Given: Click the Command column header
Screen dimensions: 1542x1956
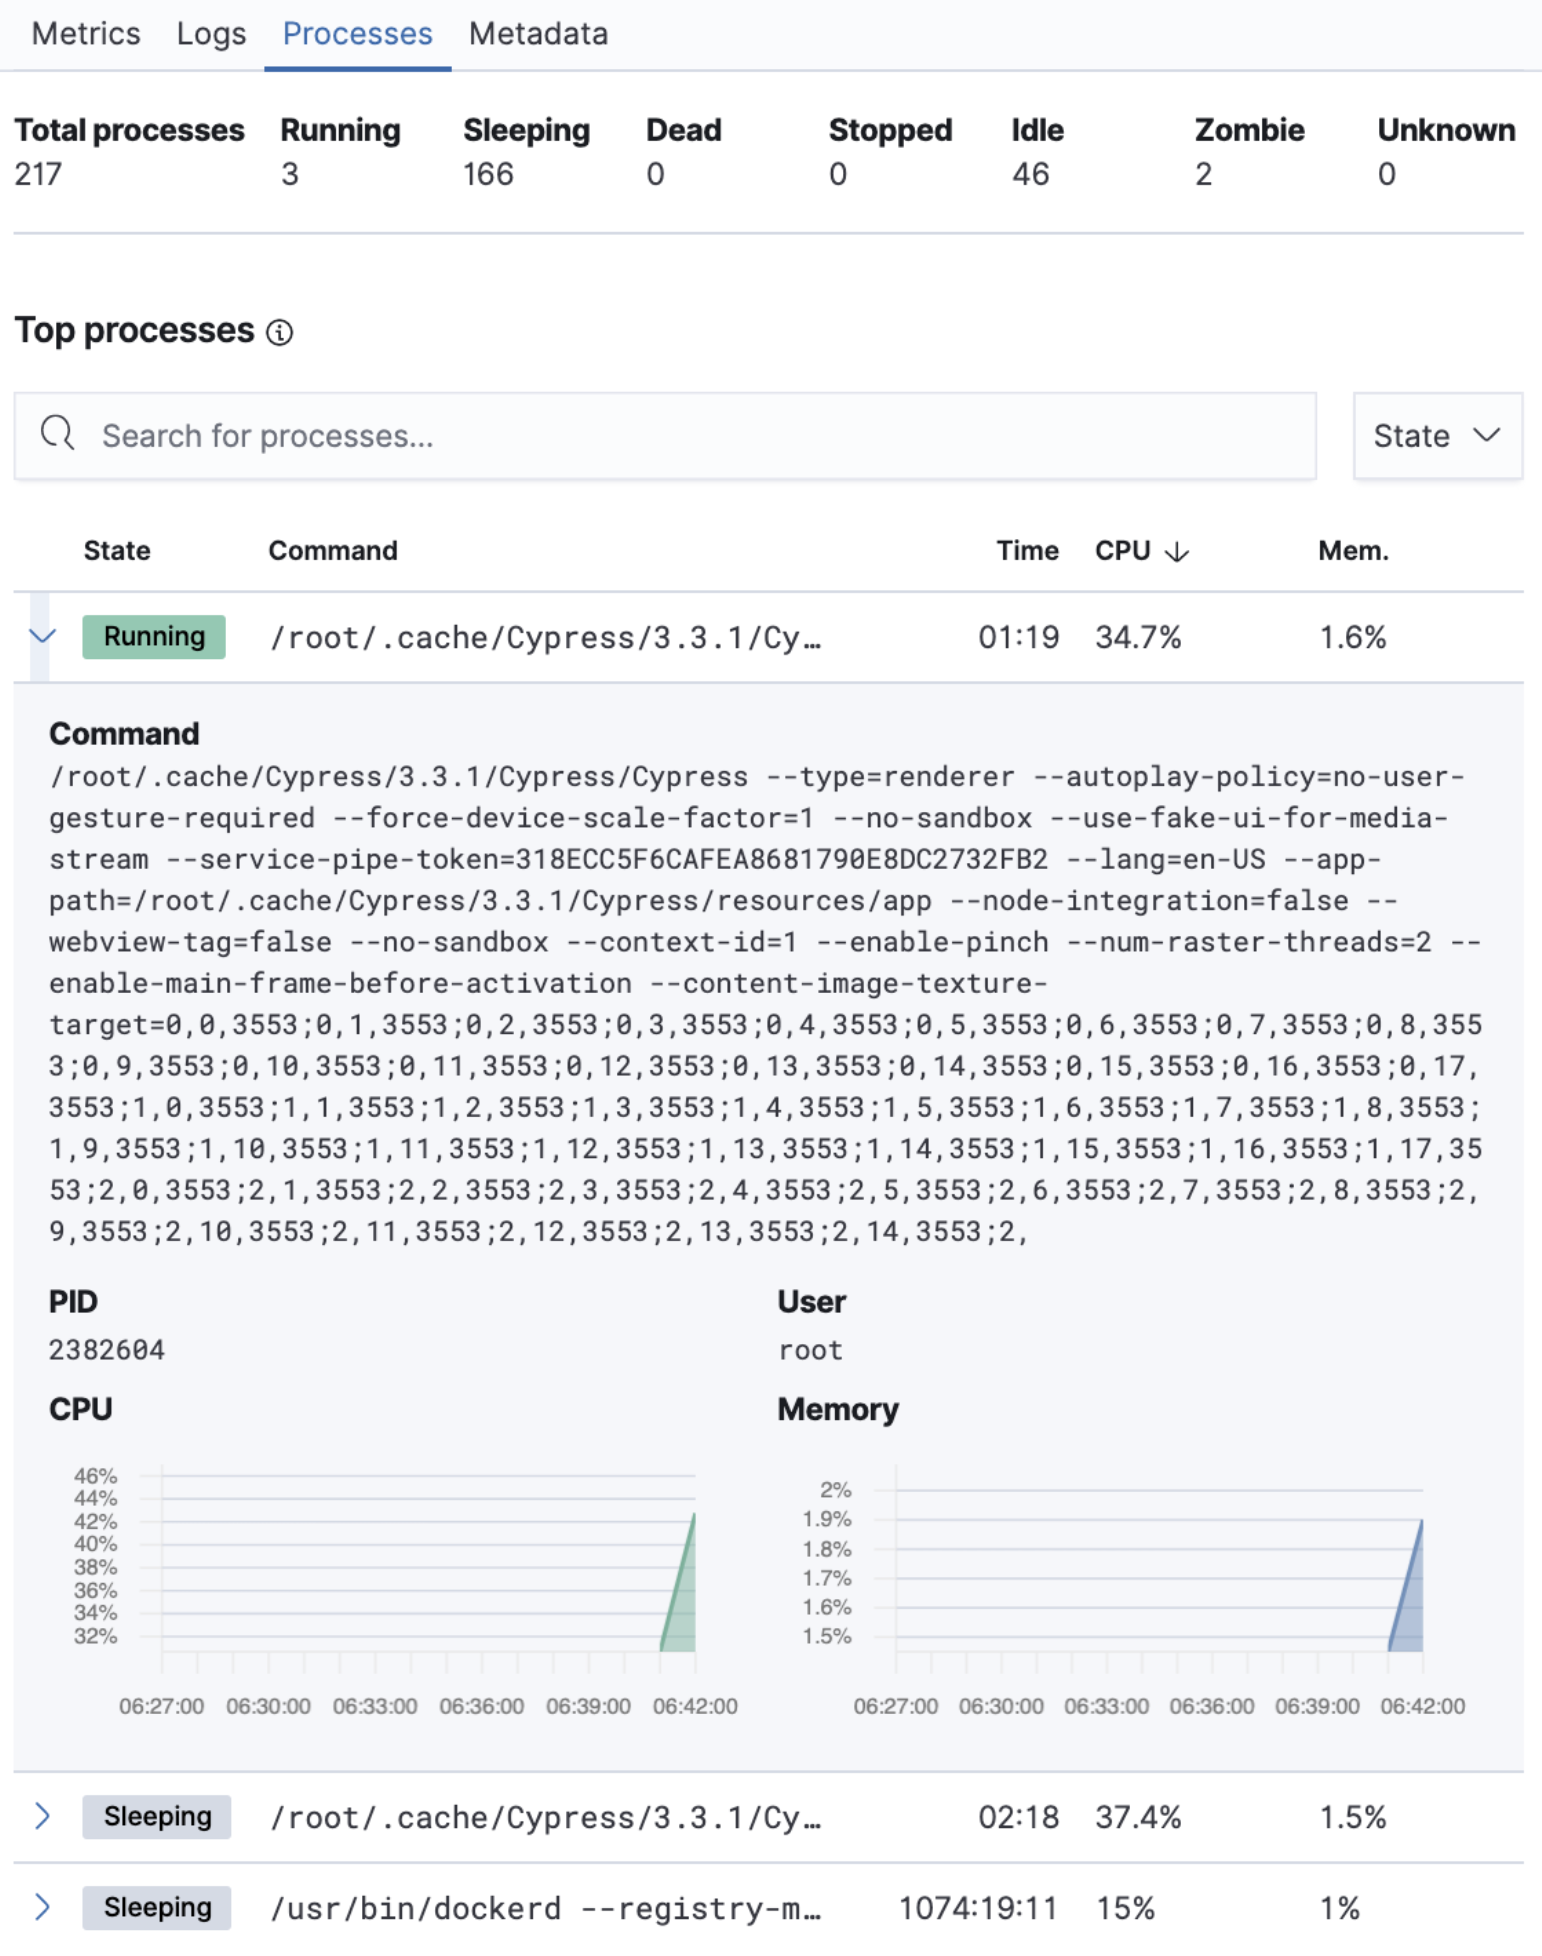Looking at the screenshot, I should pos(332,550).
